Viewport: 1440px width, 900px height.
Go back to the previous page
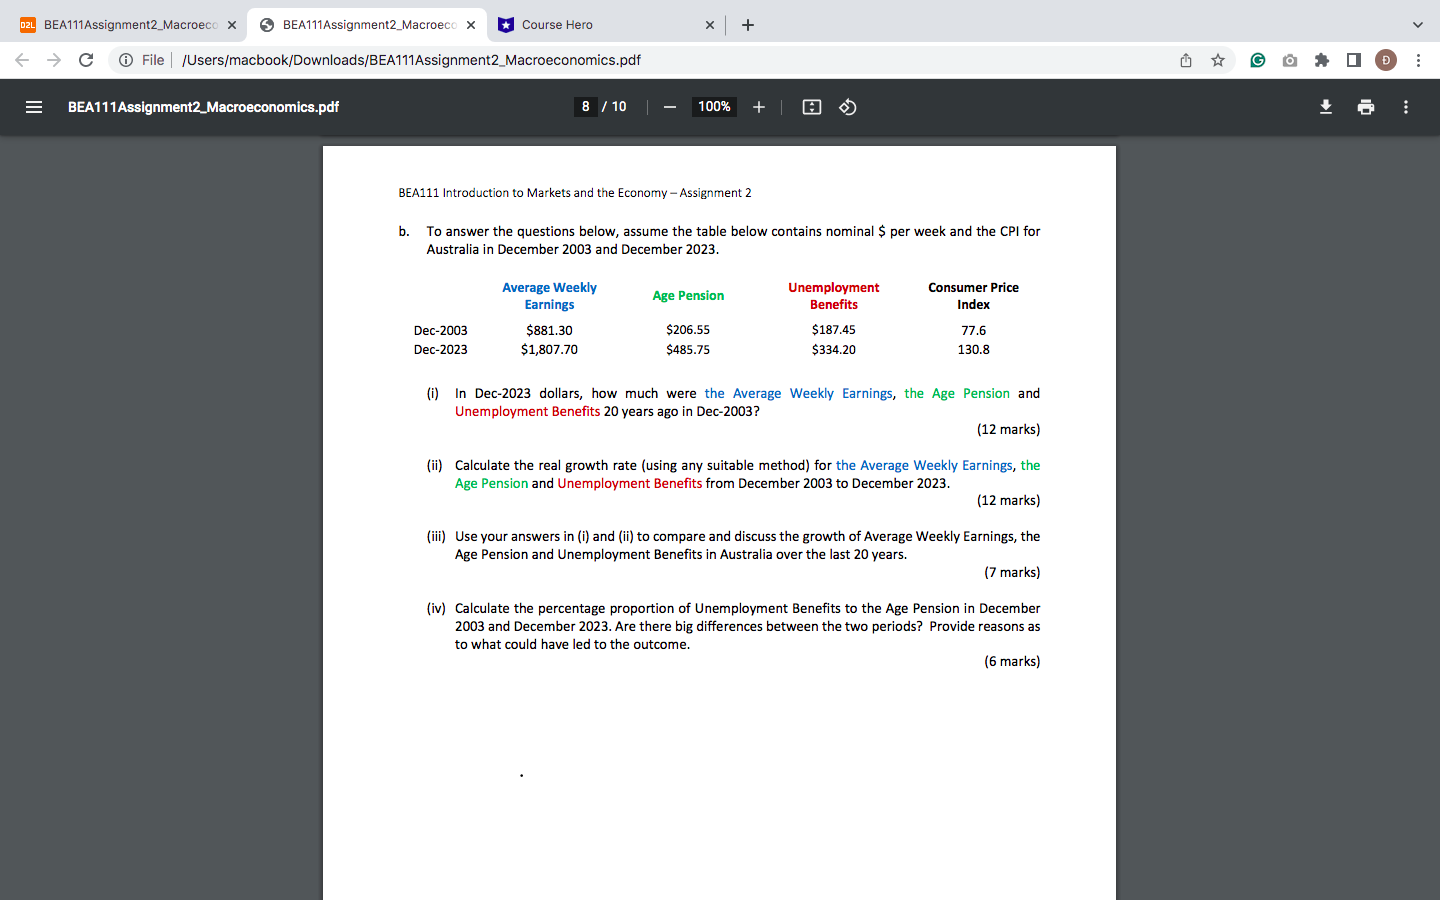click(22, 60)
